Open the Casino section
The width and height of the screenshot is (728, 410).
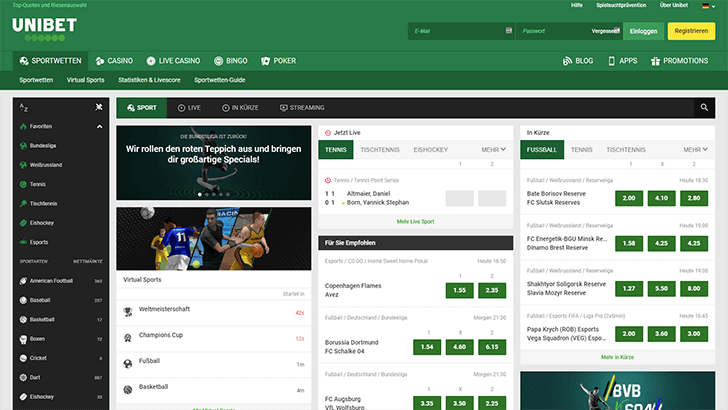pos(114,61)
